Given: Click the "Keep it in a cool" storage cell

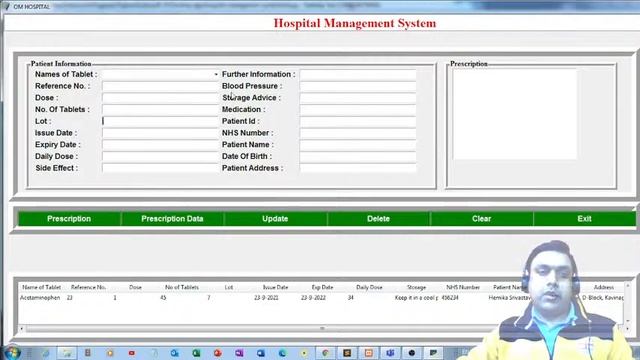Looking at the screenshot, I should (416, 298).
